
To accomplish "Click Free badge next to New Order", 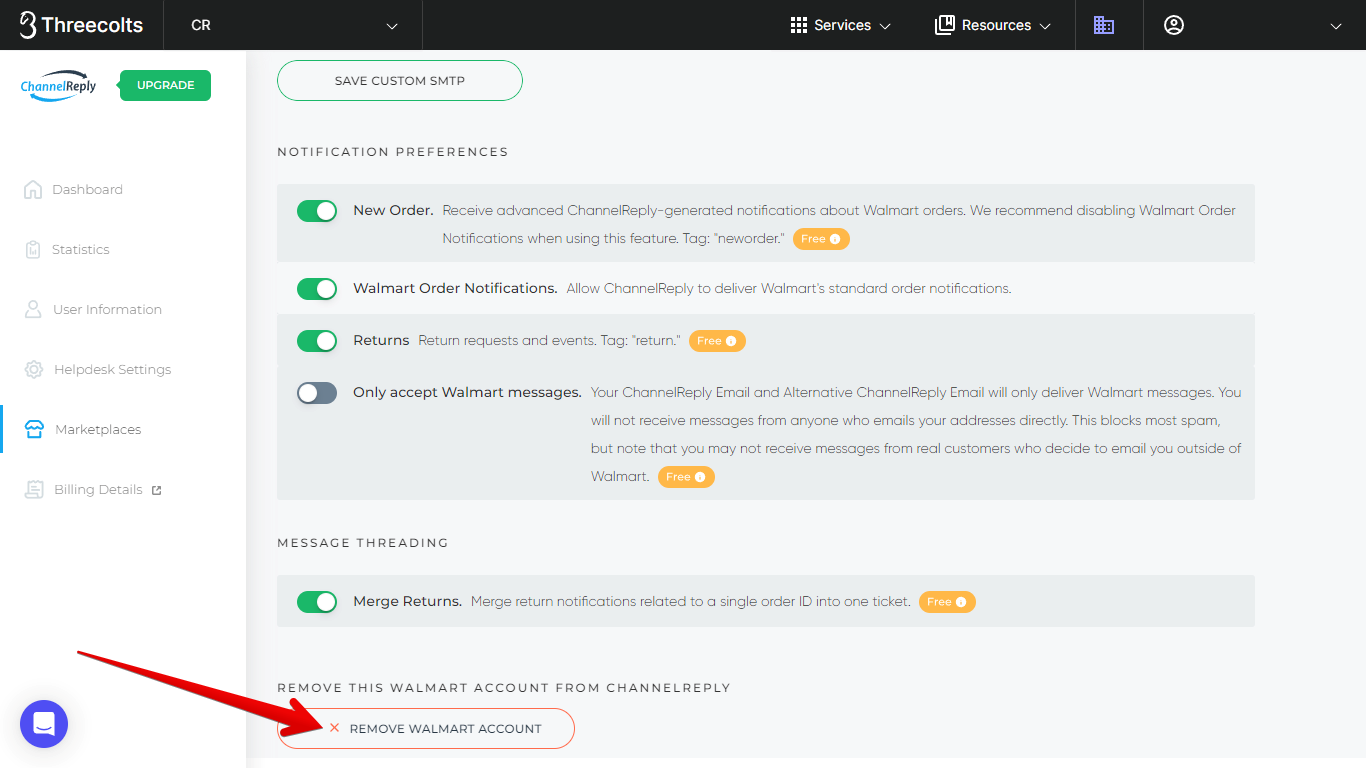I will (821, 239).
